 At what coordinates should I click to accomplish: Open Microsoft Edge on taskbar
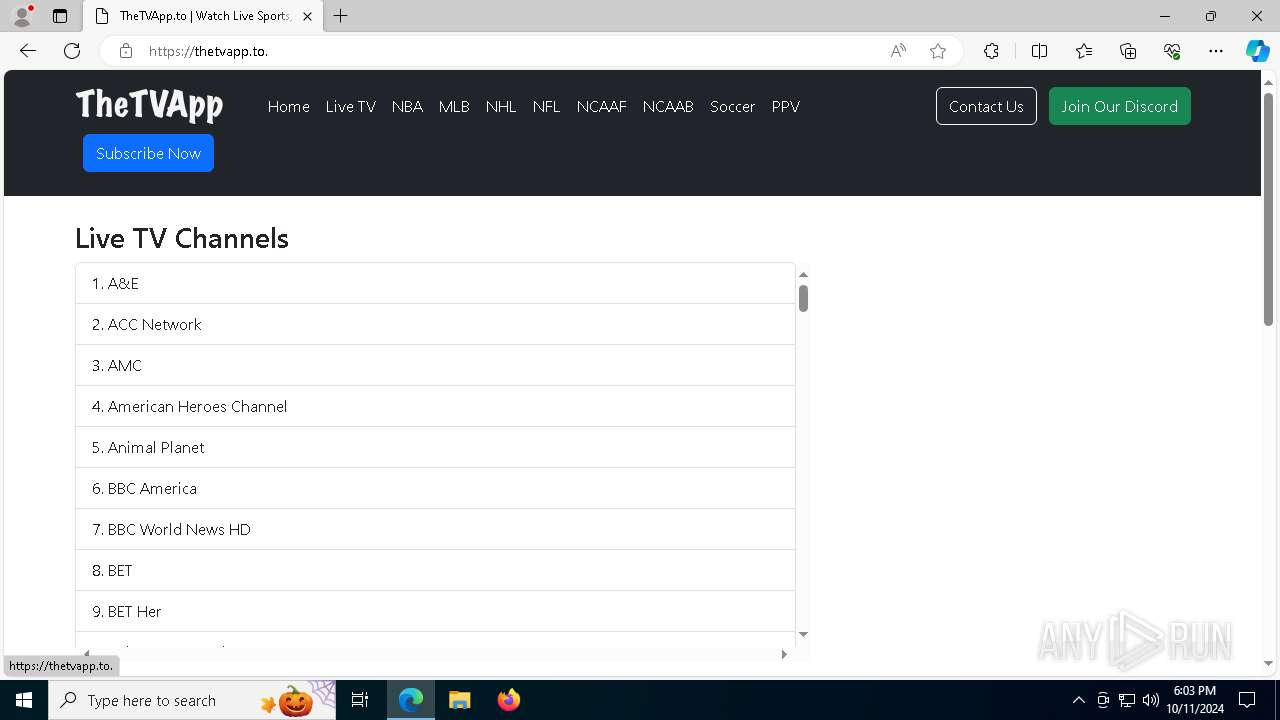pyautogui.click(x=411, y=700)
